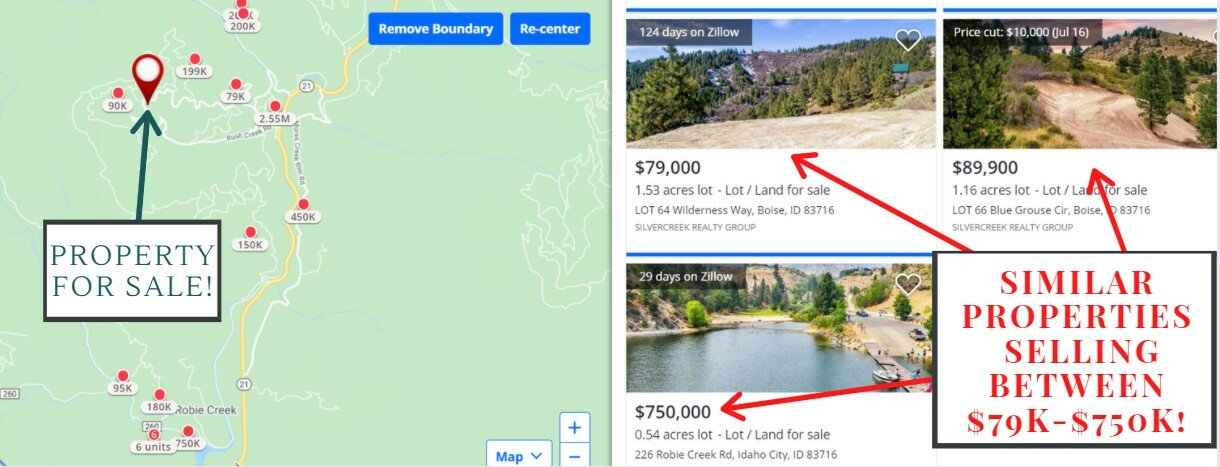1220x467 pixels.
Task: View the $89,900 dirt road listing photo
Action: pos(1081,84)
